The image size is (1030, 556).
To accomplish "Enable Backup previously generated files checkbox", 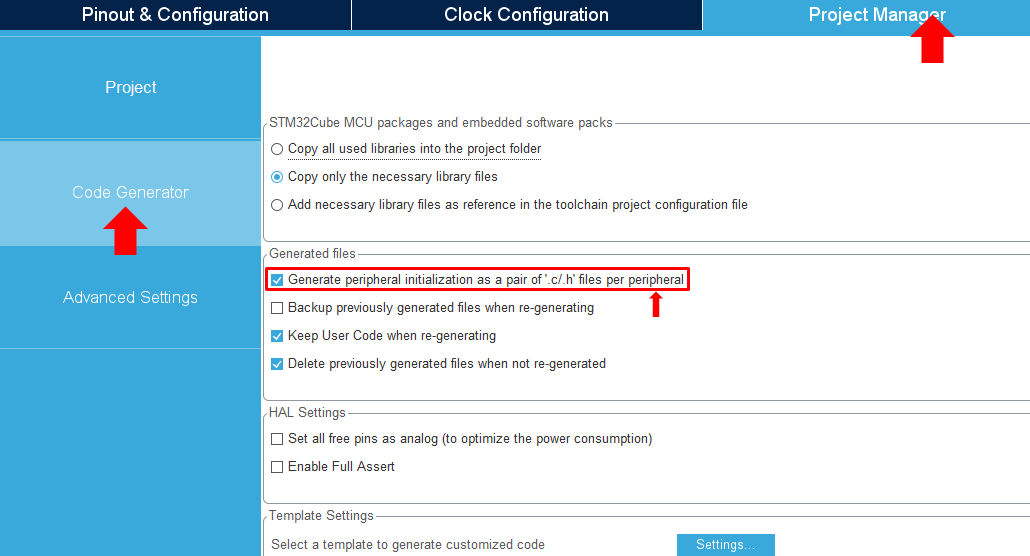I will (x=278, y=308).
